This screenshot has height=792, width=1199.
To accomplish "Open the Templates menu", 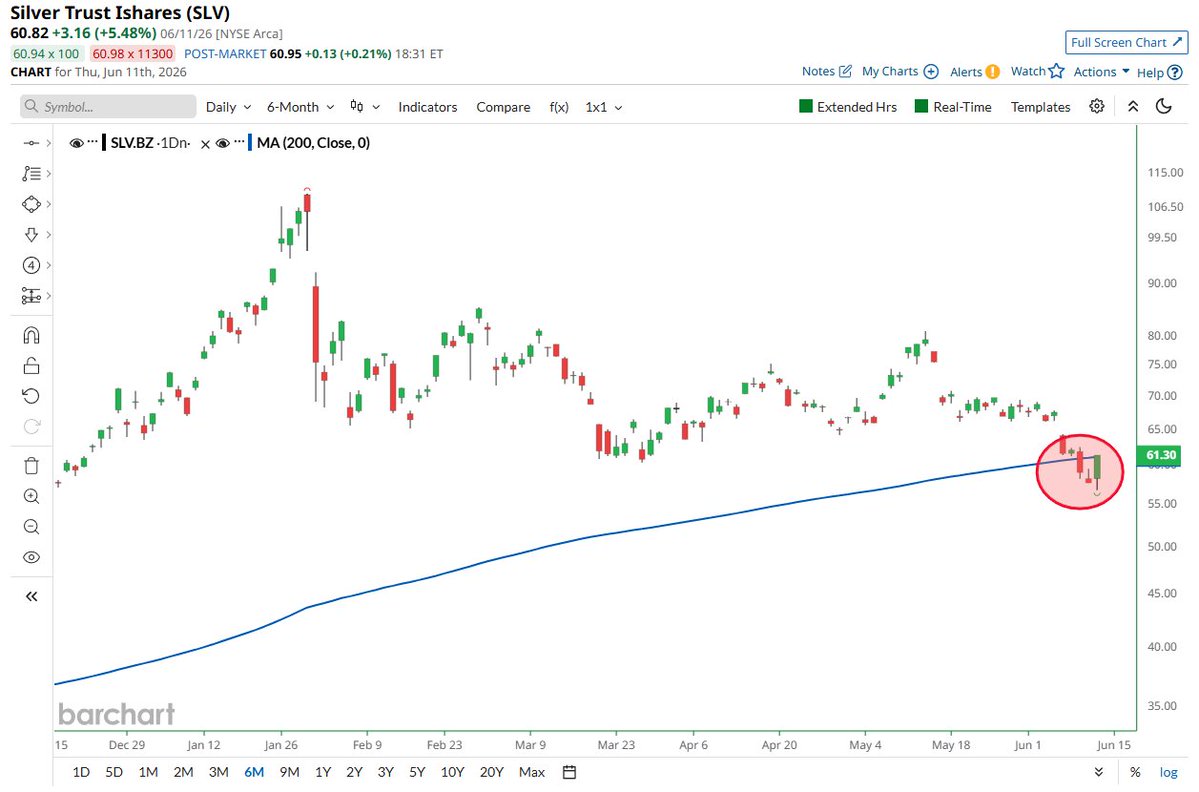I will coord(1040,107).
